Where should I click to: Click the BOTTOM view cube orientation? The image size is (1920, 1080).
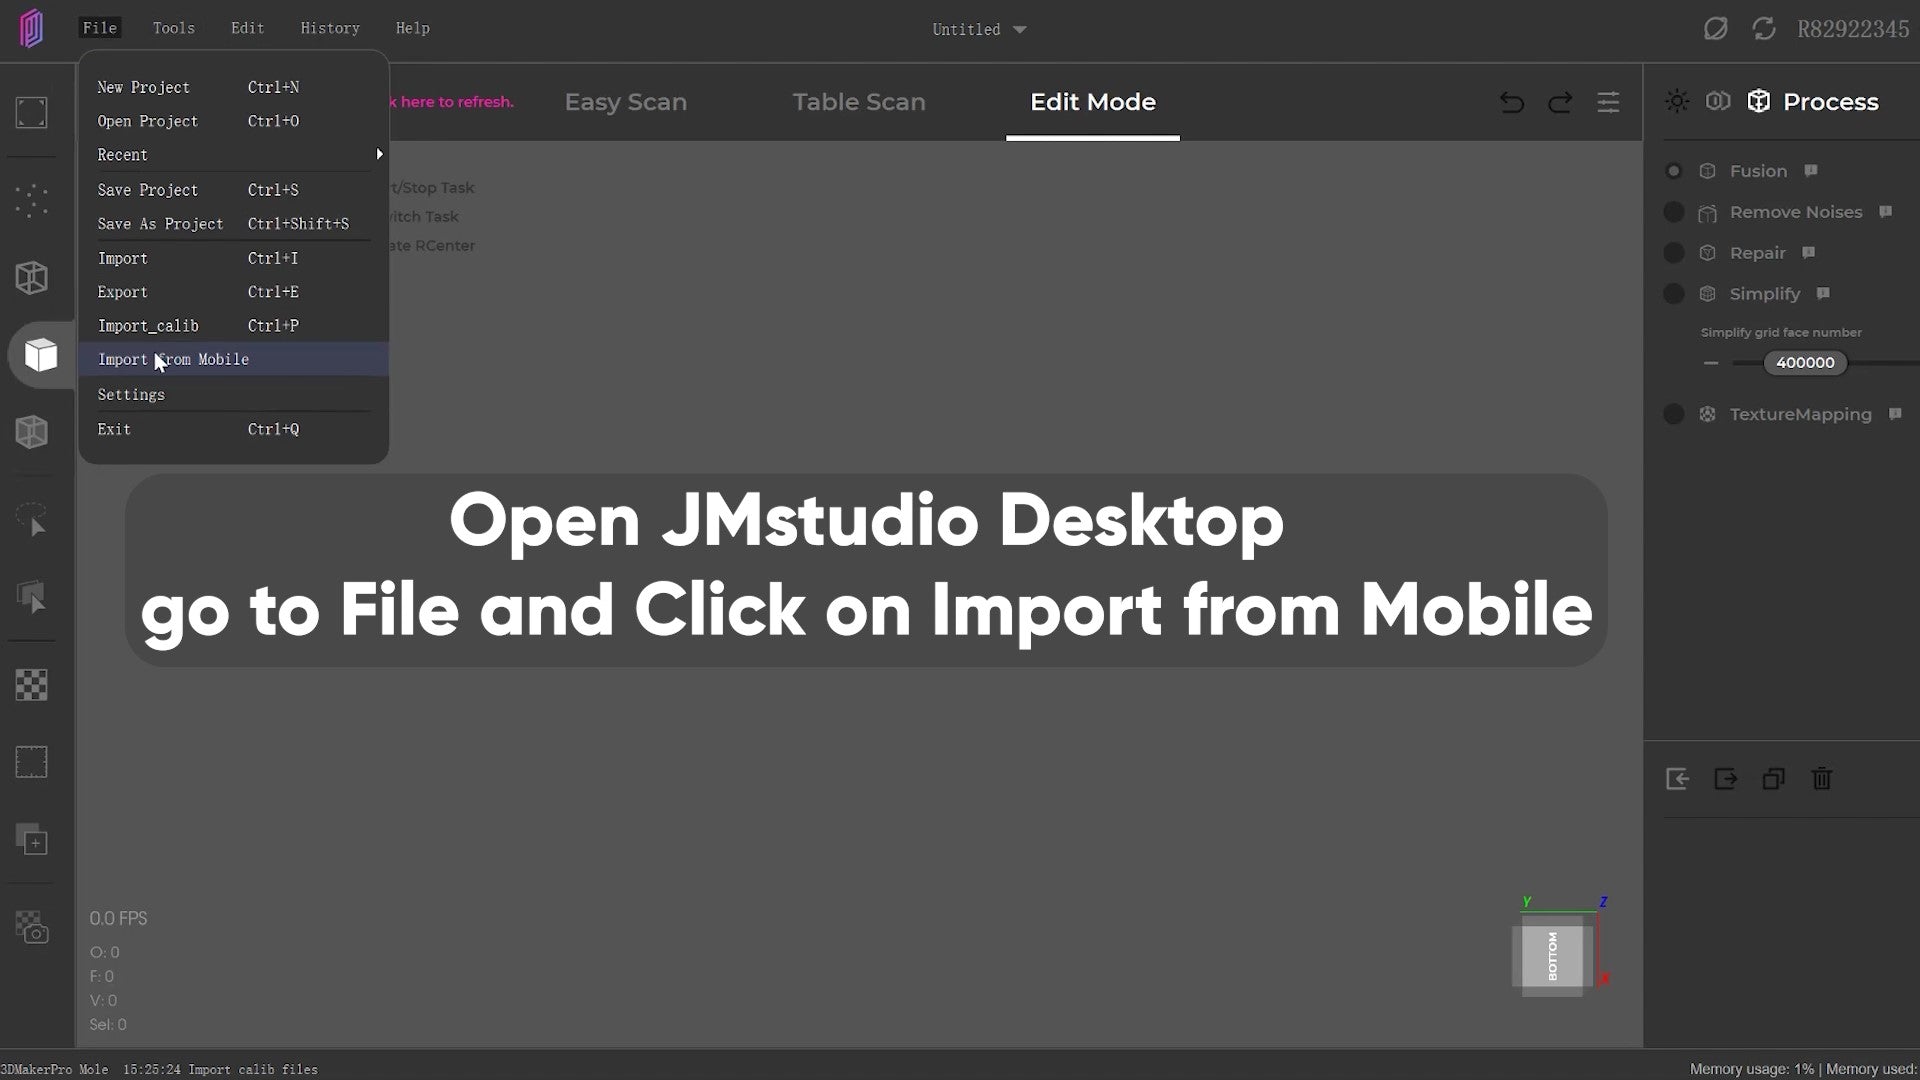click(x=1553, y=953)
